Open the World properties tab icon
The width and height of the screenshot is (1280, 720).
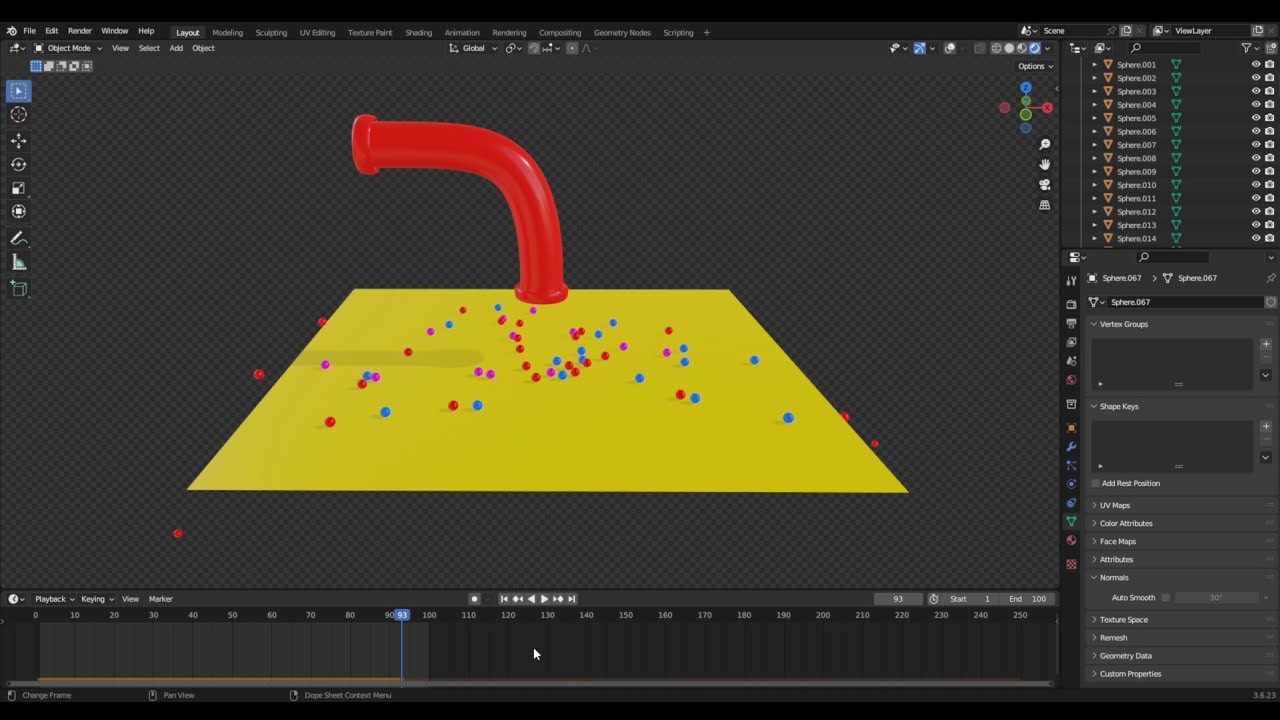(1071, 380)
